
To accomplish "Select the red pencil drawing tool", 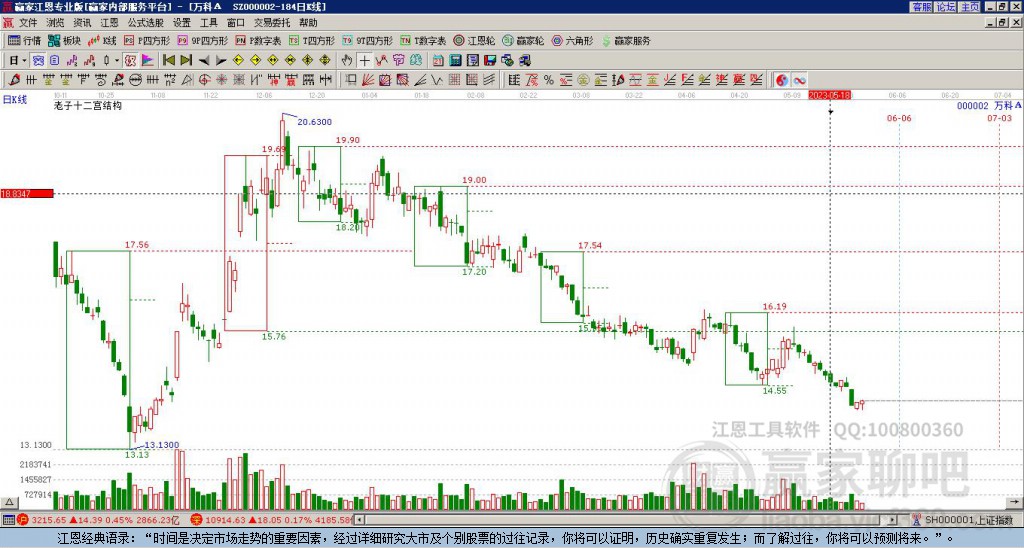I will [14, 80].
